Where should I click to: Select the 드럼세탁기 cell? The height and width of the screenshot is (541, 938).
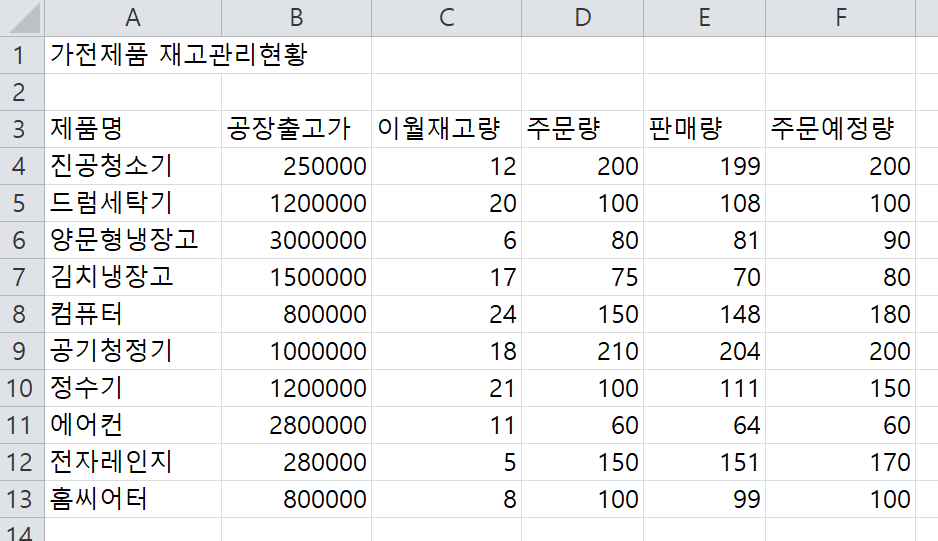coord(133,203)
